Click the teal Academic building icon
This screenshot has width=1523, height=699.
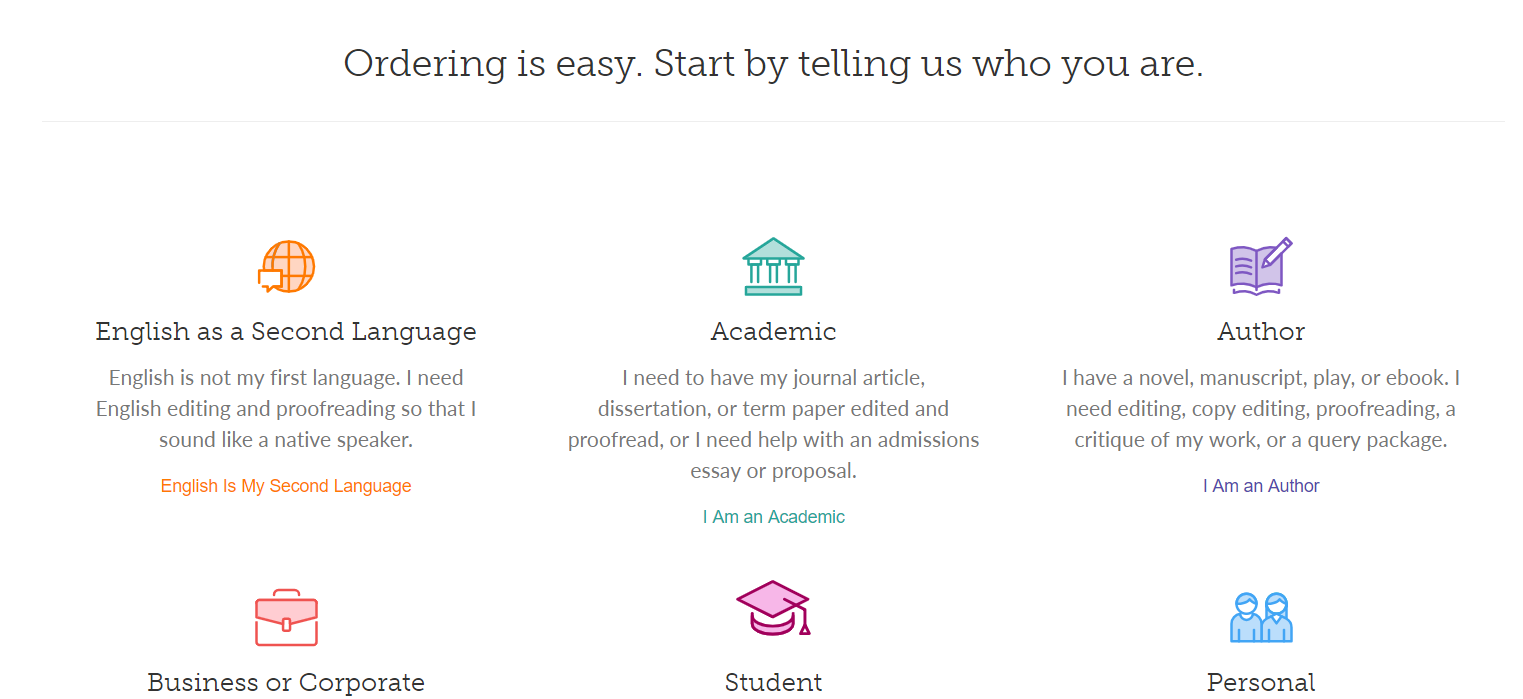[773, 267]
